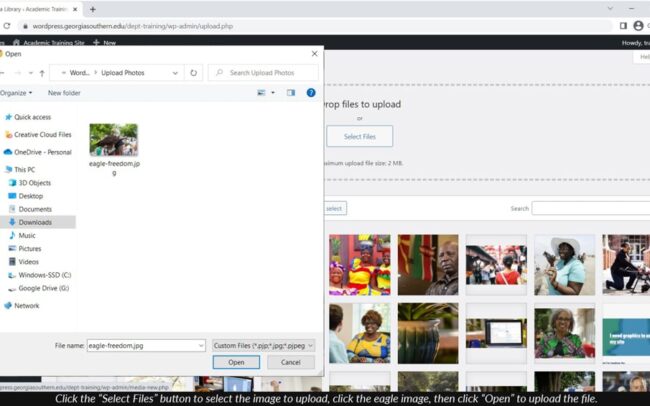650x406 pixels.
Task: Cancel the Open file dialog
Action: 291,362
